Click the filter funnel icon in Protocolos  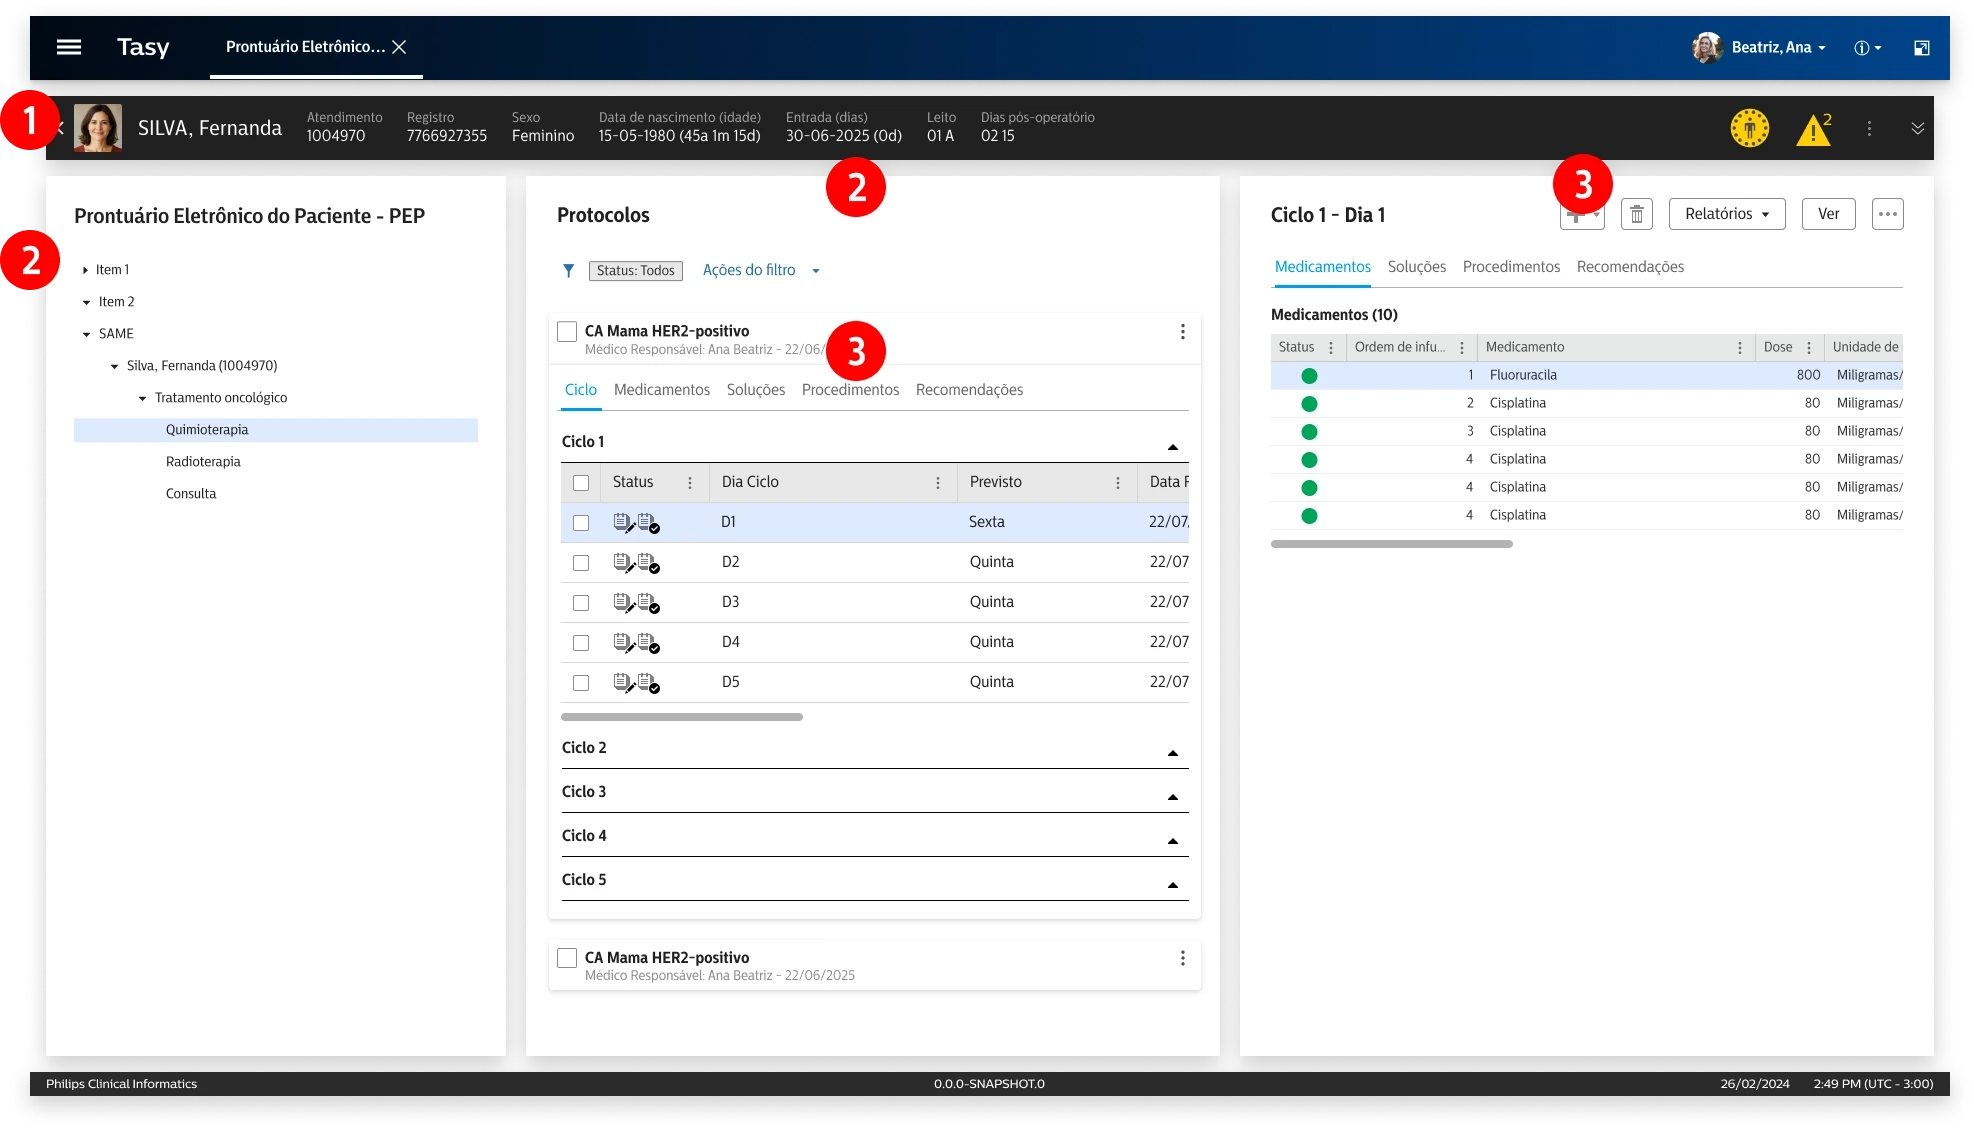568,271
